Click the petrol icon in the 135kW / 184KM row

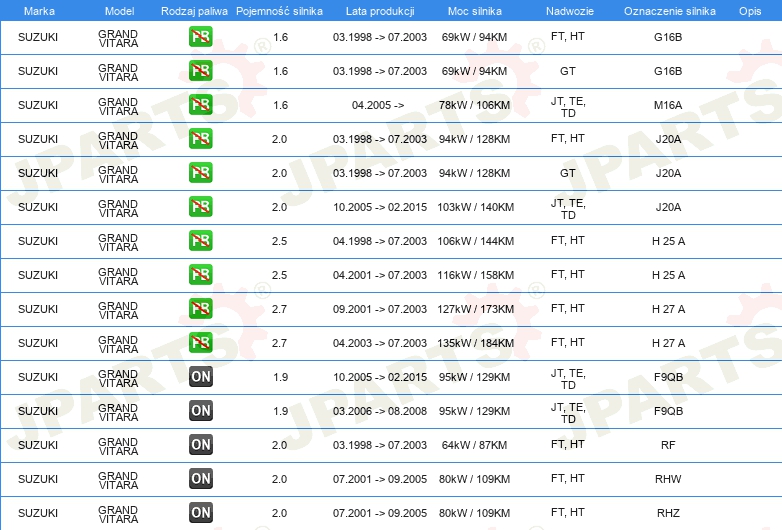(x=200, y=342)
